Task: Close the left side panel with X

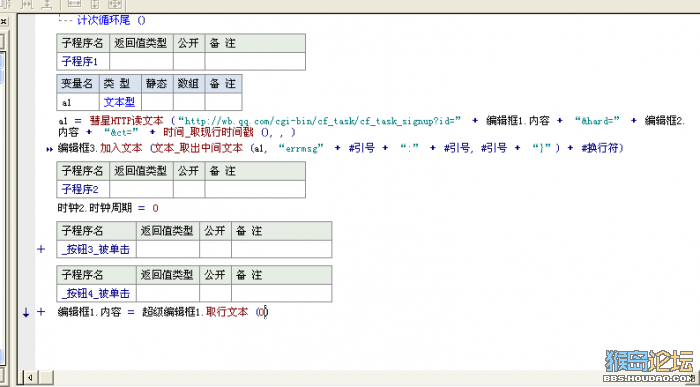Action: coord(3,21)
